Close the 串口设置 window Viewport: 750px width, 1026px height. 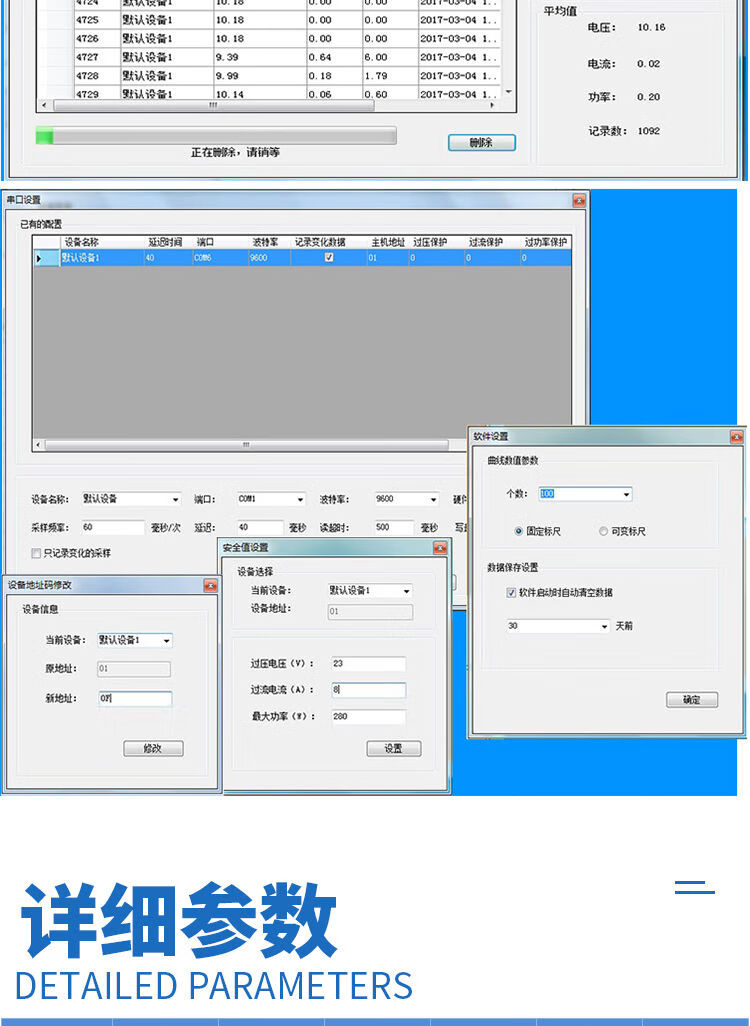click(x=578, y=201)
